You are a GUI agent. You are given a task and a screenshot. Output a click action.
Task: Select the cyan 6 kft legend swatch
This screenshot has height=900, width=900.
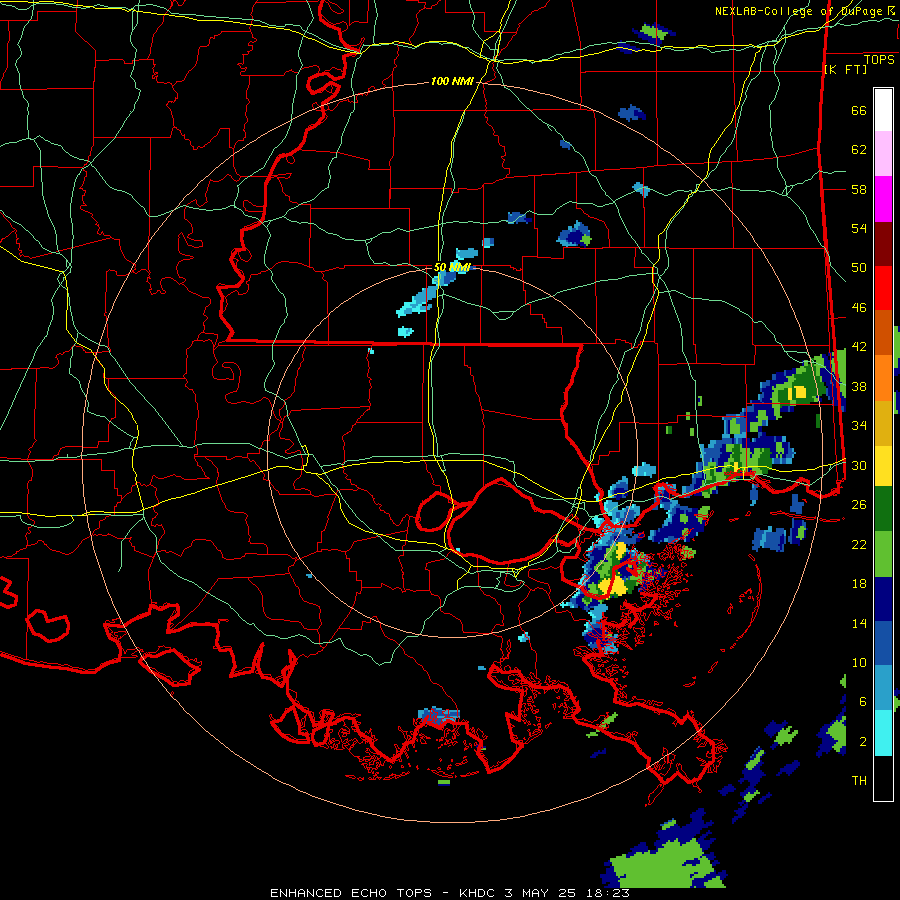883,733
